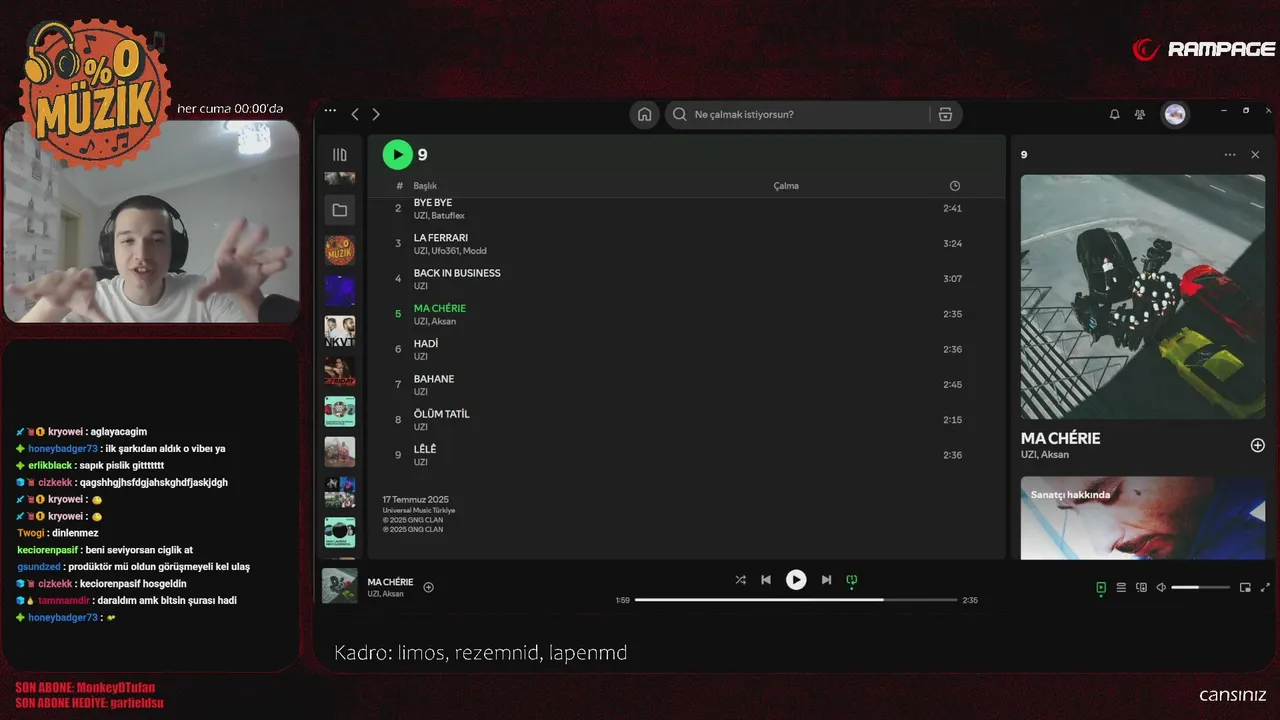
Task: Open now-playing cover thumbnail in bottom bar
Action: pos(340,586)
